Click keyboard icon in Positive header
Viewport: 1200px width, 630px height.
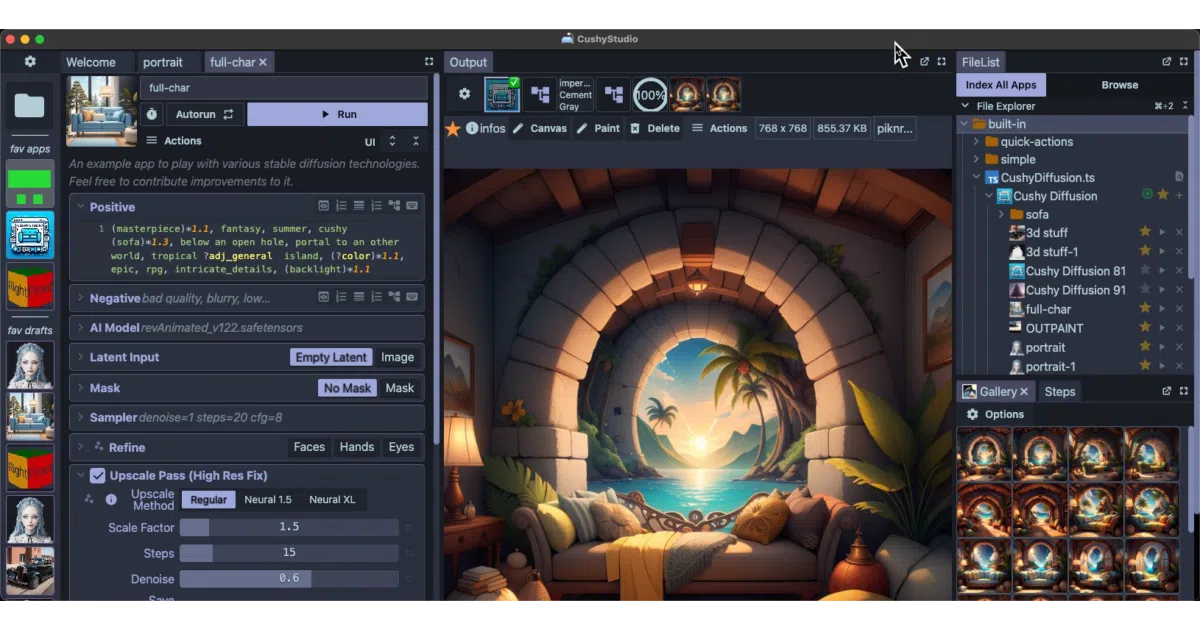tap(412, 206)
